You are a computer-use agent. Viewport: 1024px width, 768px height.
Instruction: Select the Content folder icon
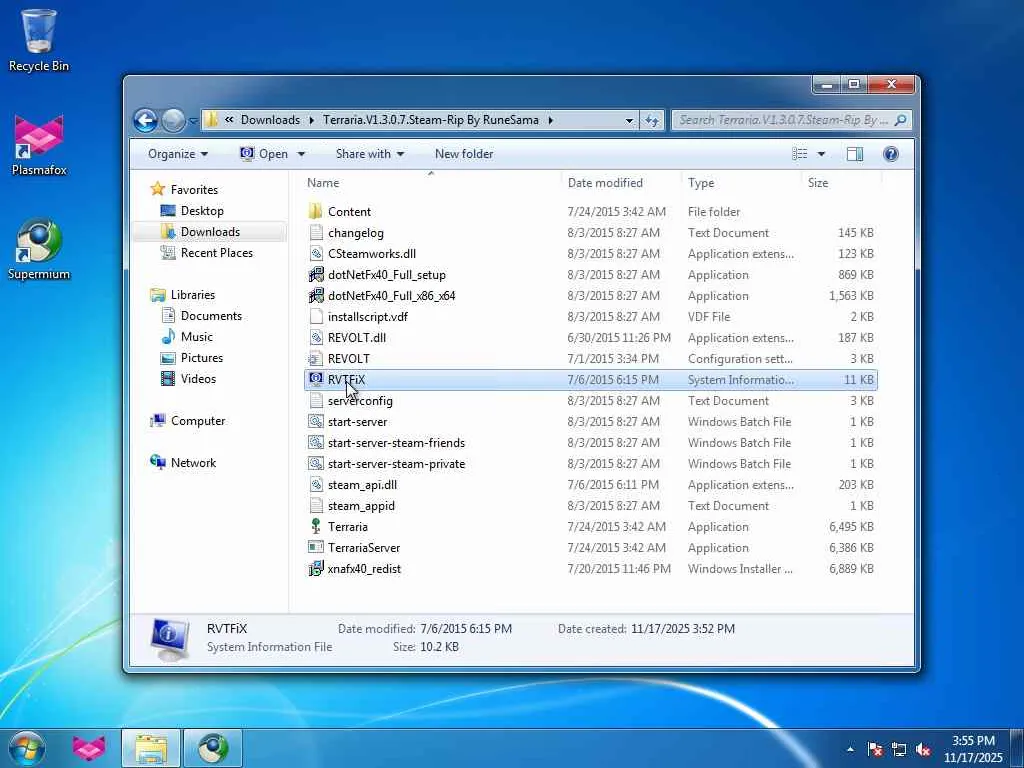[x=315, y=212]
